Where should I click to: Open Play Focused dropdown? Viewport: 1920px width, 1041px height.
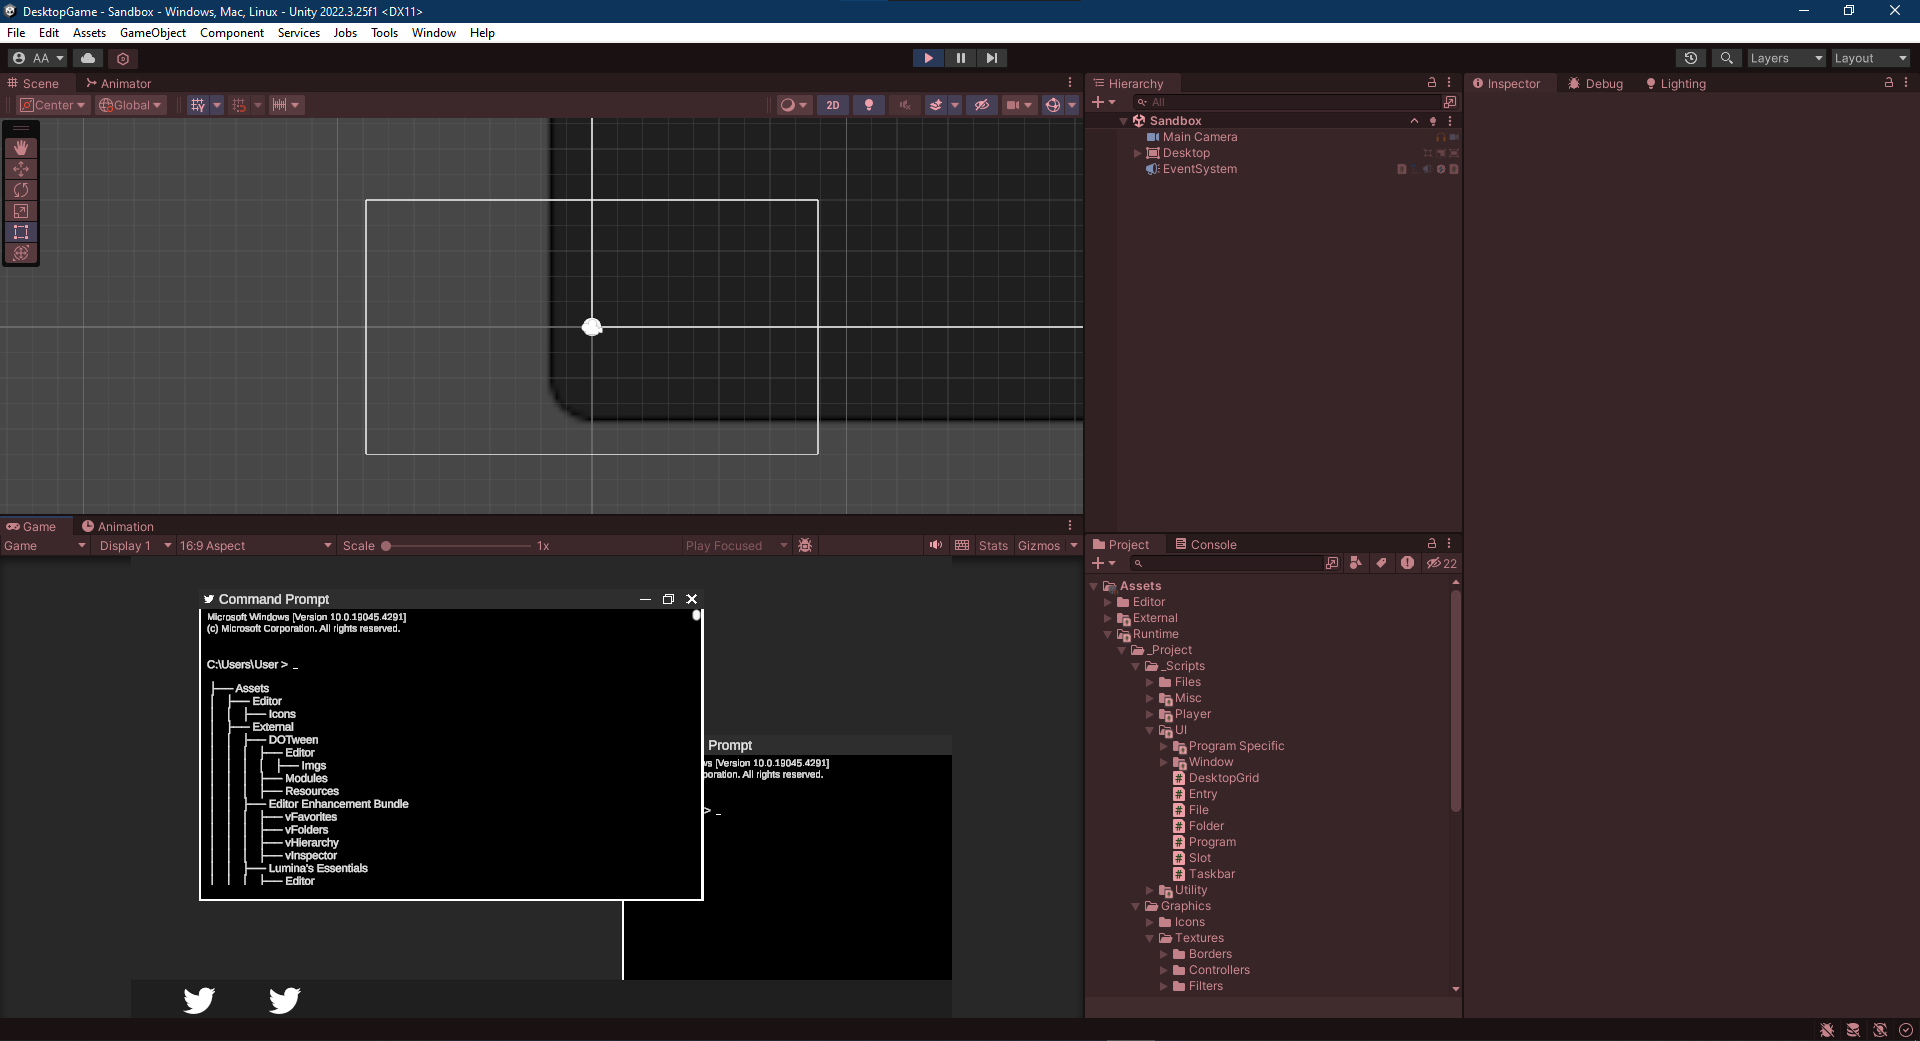tap(736, 545)
